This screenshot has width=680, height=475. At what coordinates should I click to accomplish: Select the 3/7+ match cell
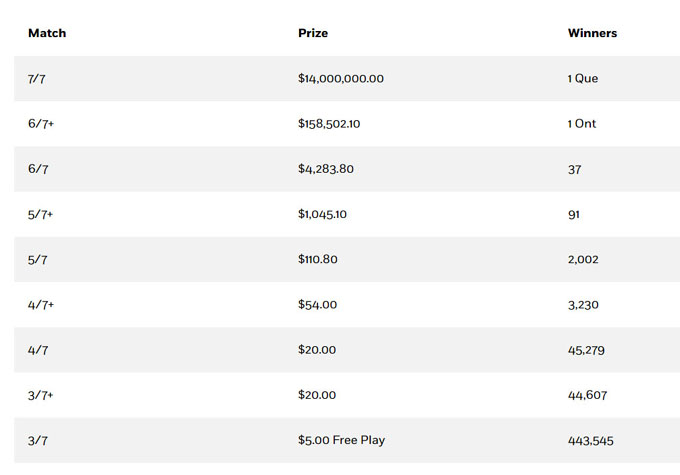pyautogui.click(x=41, y=395)
